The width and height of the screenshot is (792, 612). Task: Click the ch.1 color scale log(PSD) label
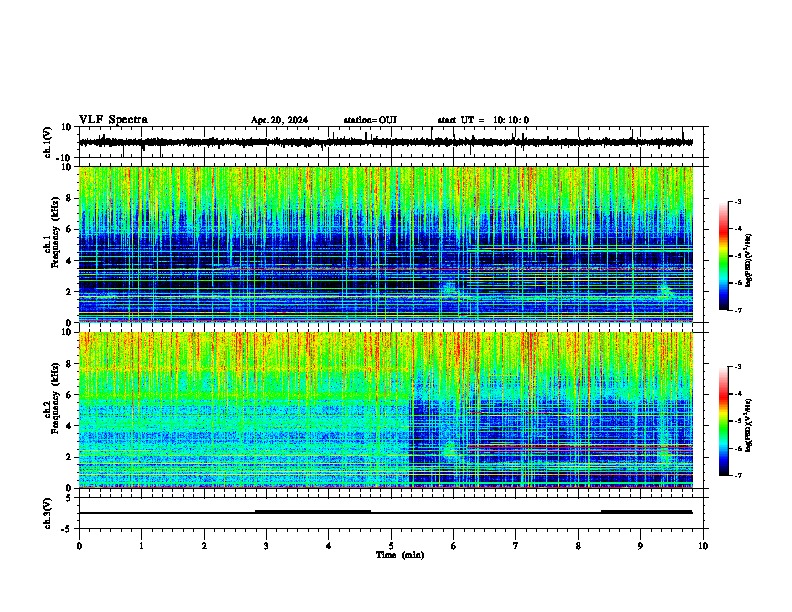tap(749, 260)
